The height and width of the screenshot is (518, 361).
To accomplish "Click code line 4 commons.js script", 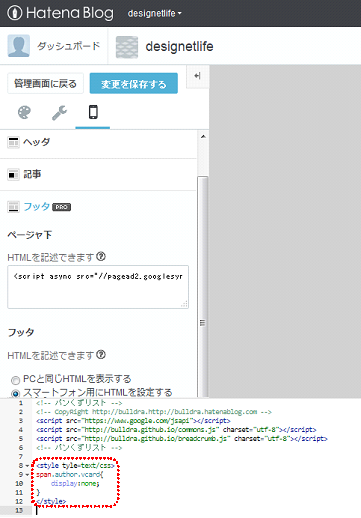I will [x=176, y=430].
